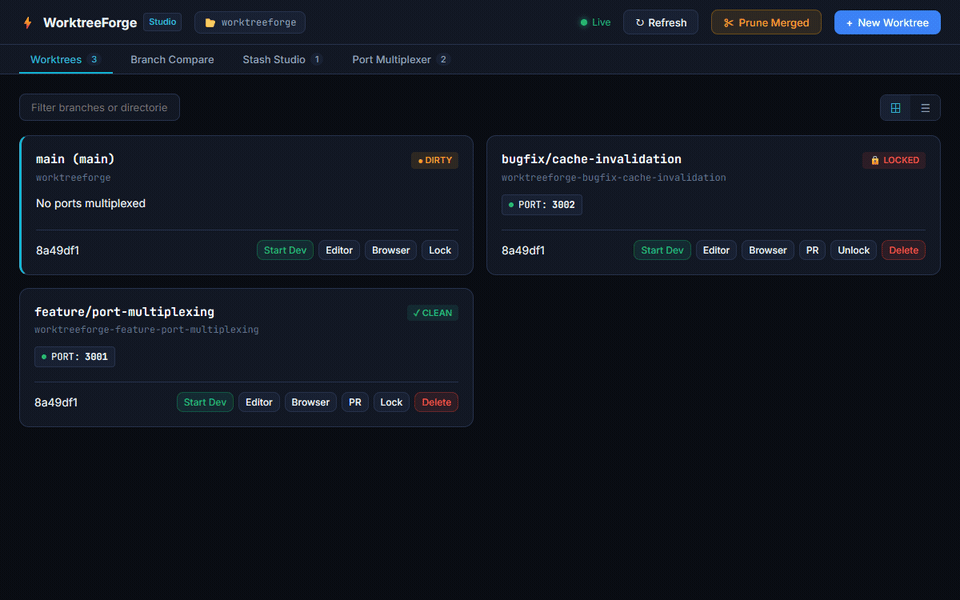Delete the feature/port-multiplexing worktree
The height and width of the screenshot is (600, 960).
pyautogui.click(x=436, y=402)
